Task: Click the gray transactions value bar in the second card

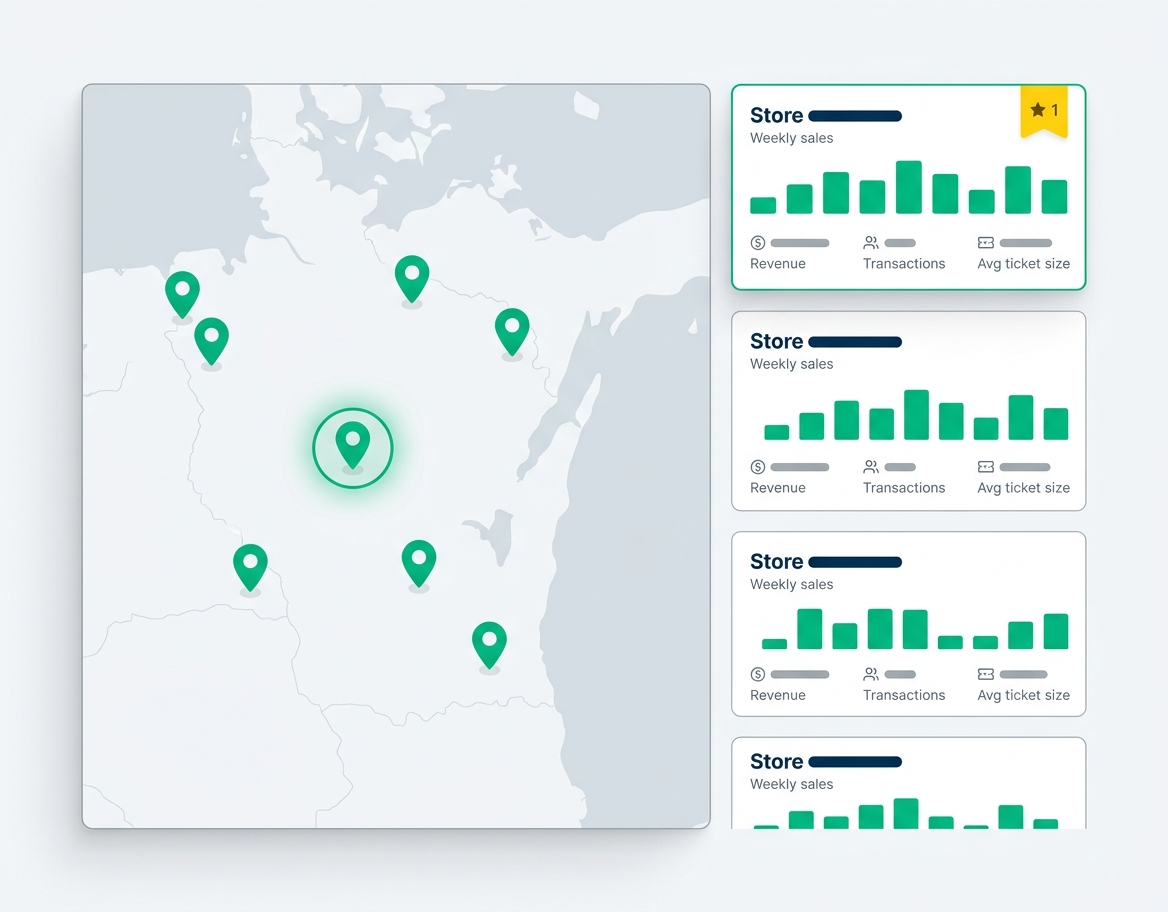Action: tap(900, 467)
